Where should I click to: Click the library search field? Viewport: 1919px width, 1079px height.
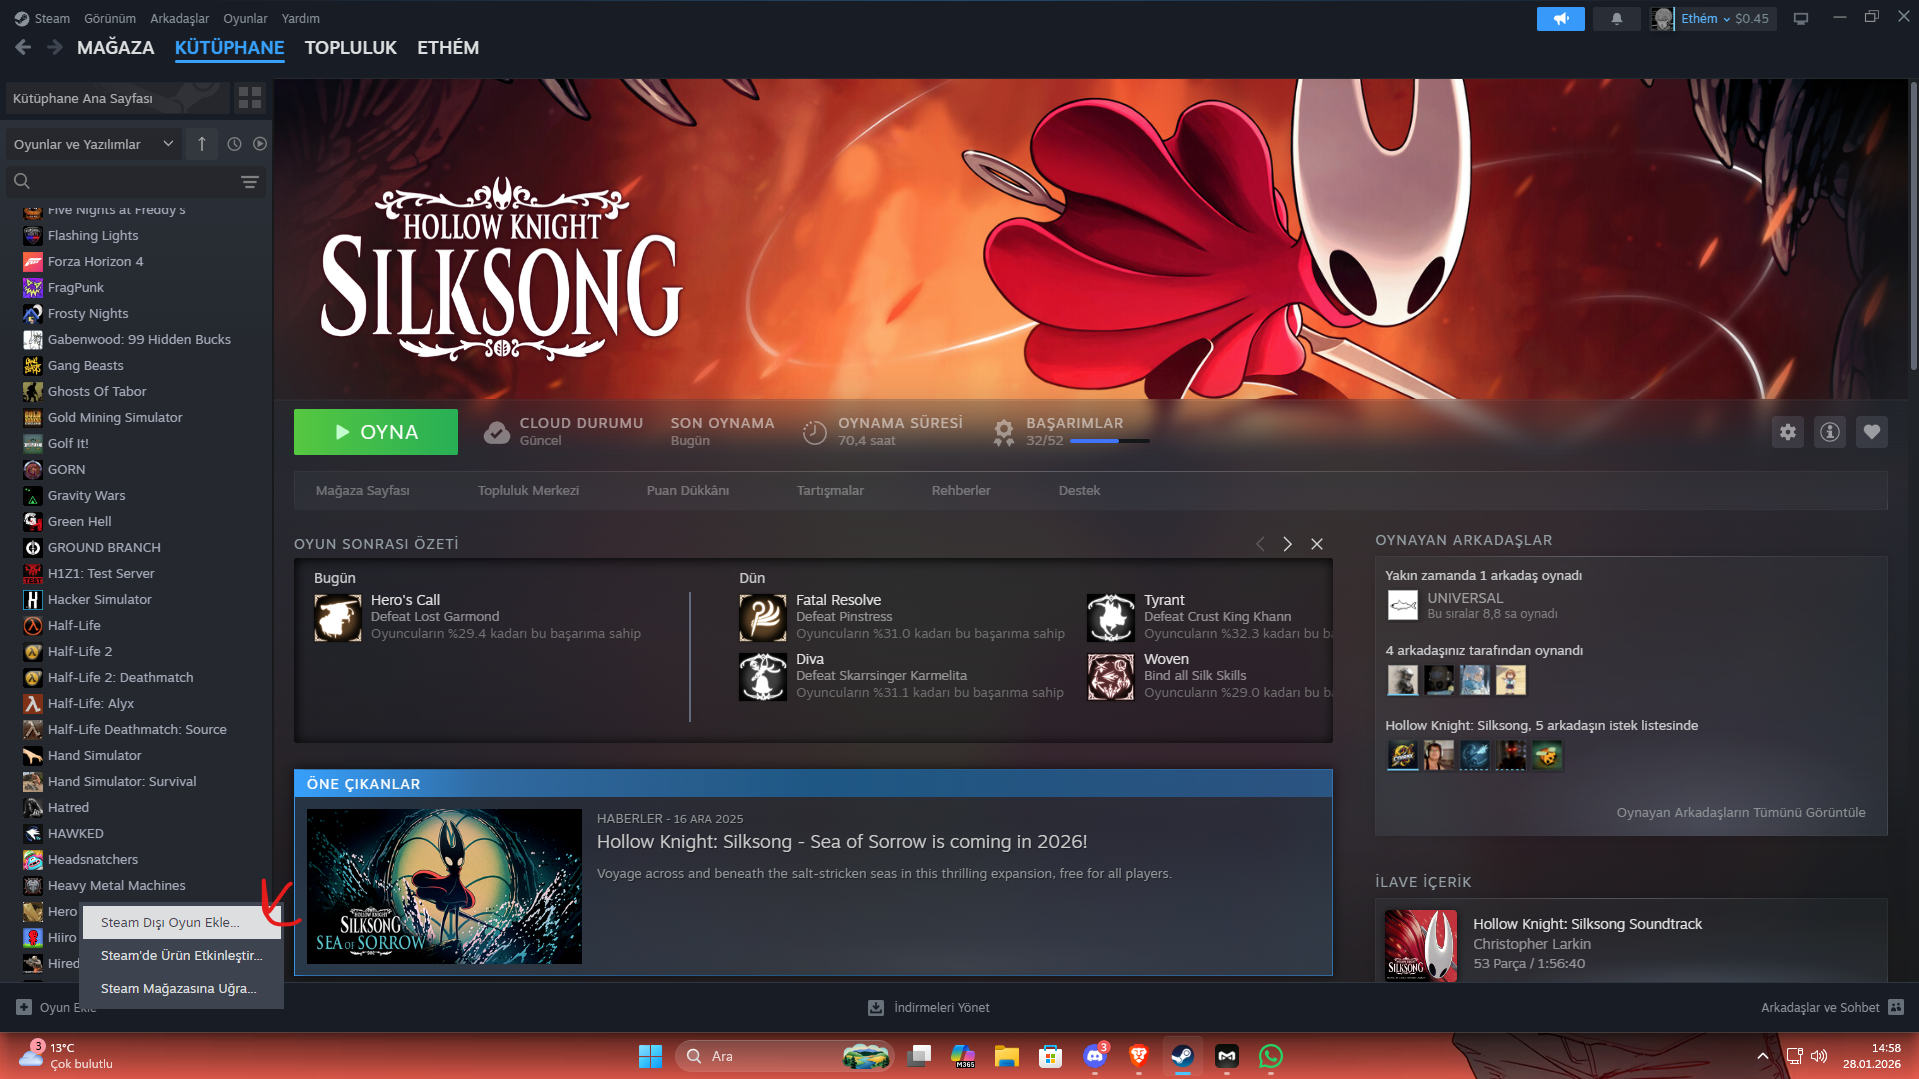click(136, 182)
